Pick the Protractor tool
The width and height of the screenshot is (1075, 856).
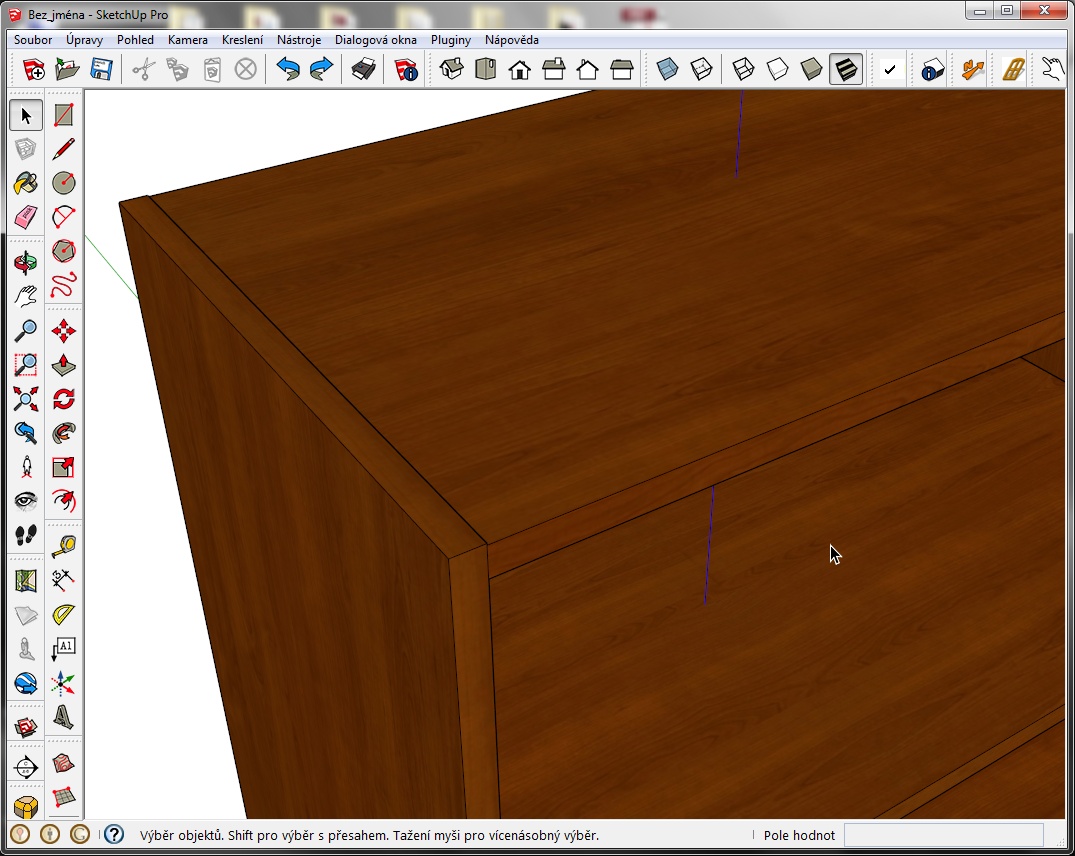click(x=64, y=613)
